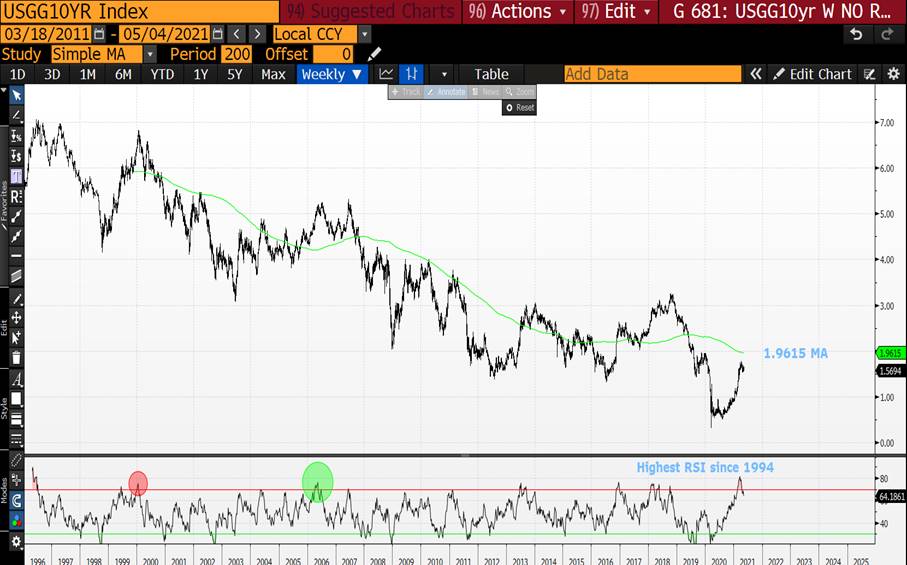Collapse panel with double chevron icon
Image resolution: width=907 pixels, height=565 pixels.
(x=755, y=74)
